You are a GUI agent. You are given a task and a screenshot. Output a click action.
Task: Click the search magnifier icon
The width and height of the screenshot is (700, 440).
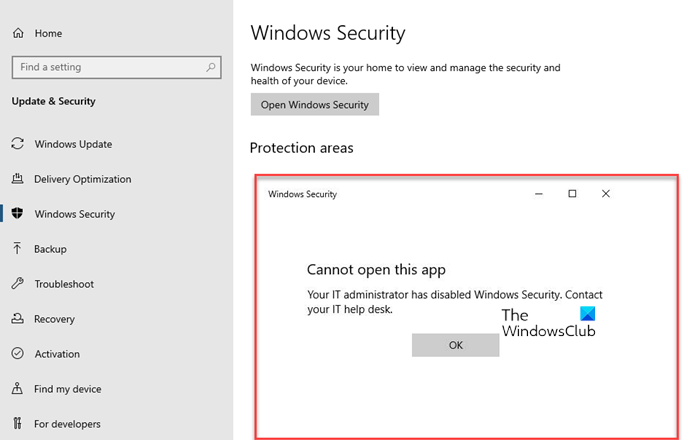(x=211, y=67)
